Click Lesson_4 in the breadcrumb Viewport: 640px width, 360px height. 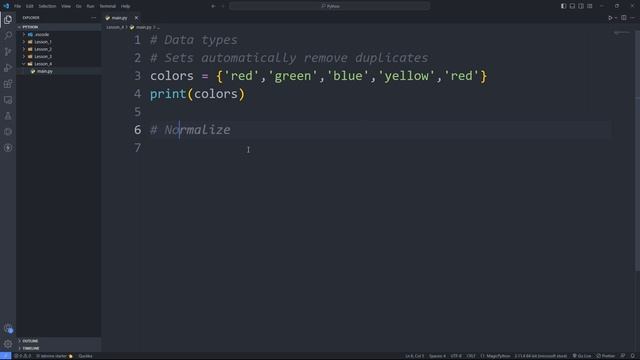115,27
